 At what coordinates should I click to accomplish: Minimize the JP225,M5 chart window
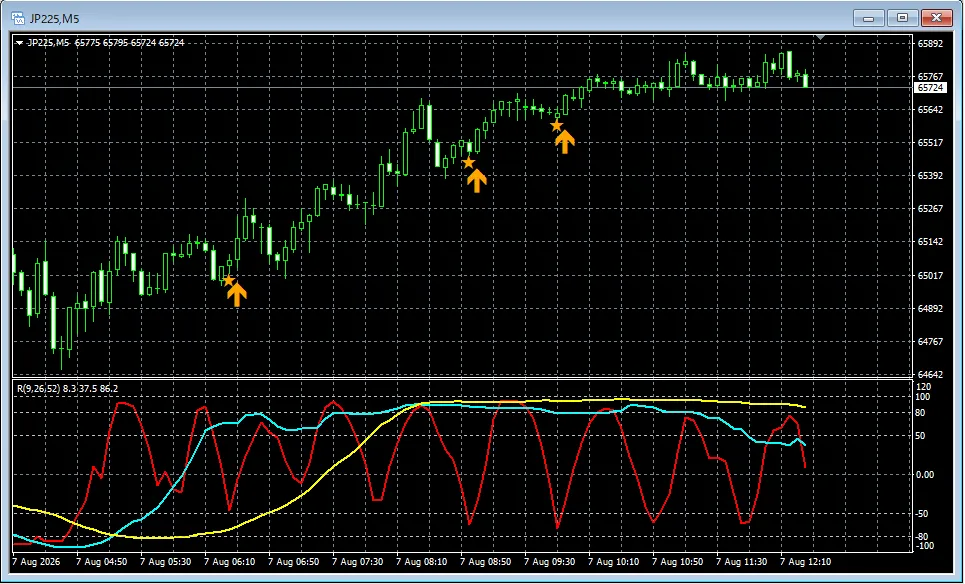point(869,18)
